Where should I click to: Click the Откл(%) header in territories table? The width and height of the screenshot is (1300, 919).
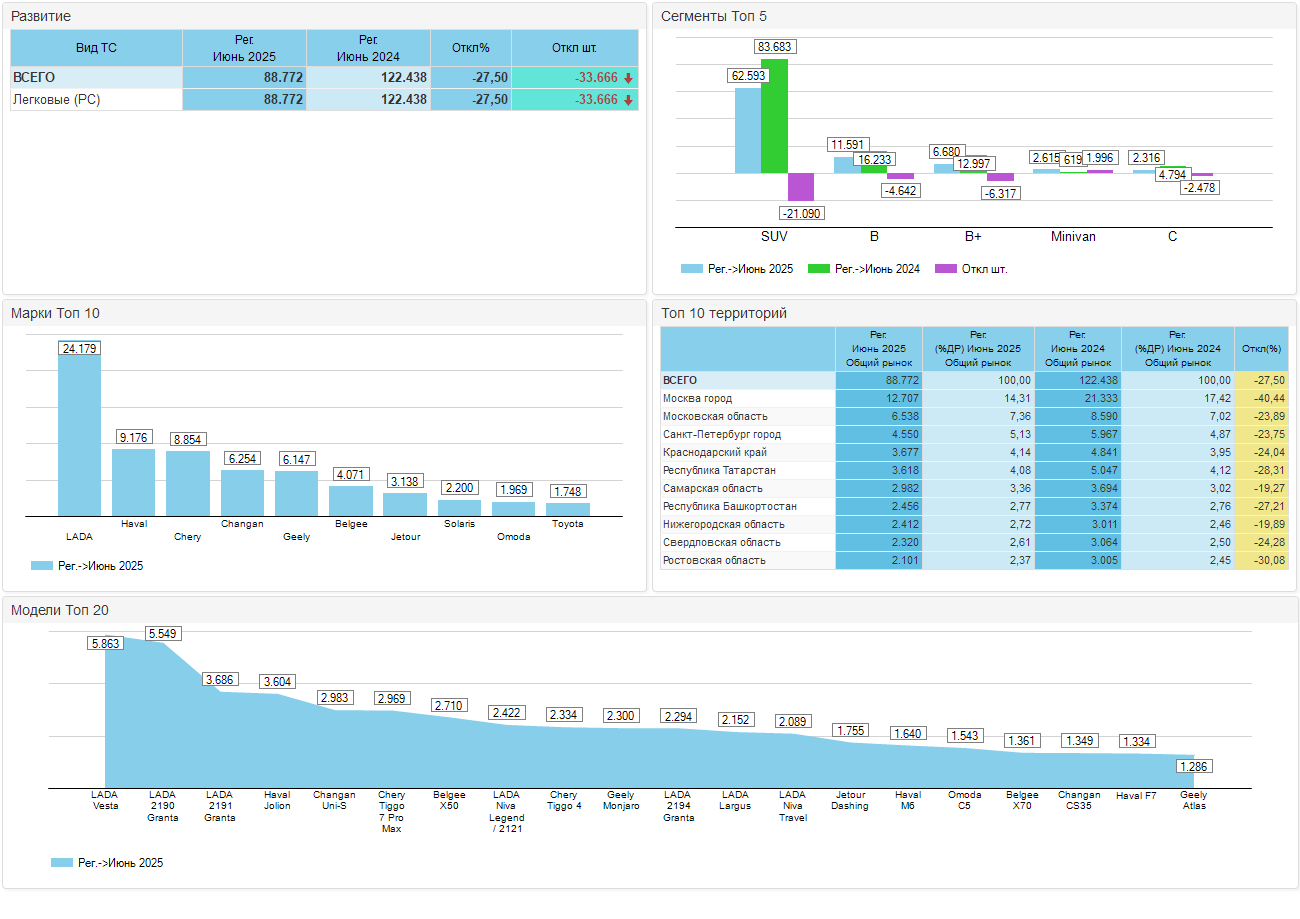(1261, 349)
